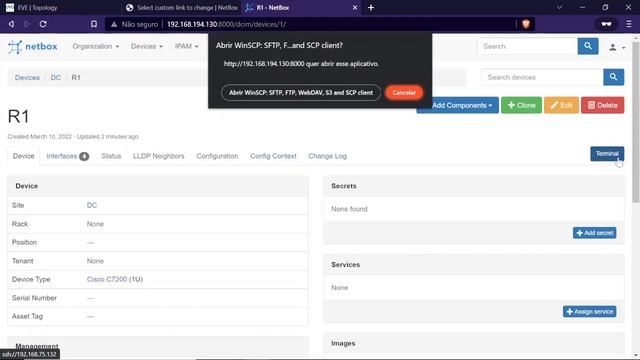Reload the page with refresh icon
640x360 pixels.
click(x=43, y=24)
